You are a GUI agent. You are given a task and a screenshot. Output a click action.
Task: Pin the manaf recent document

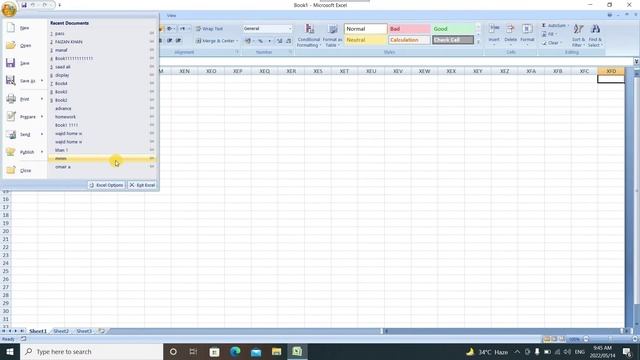(152, 50)
